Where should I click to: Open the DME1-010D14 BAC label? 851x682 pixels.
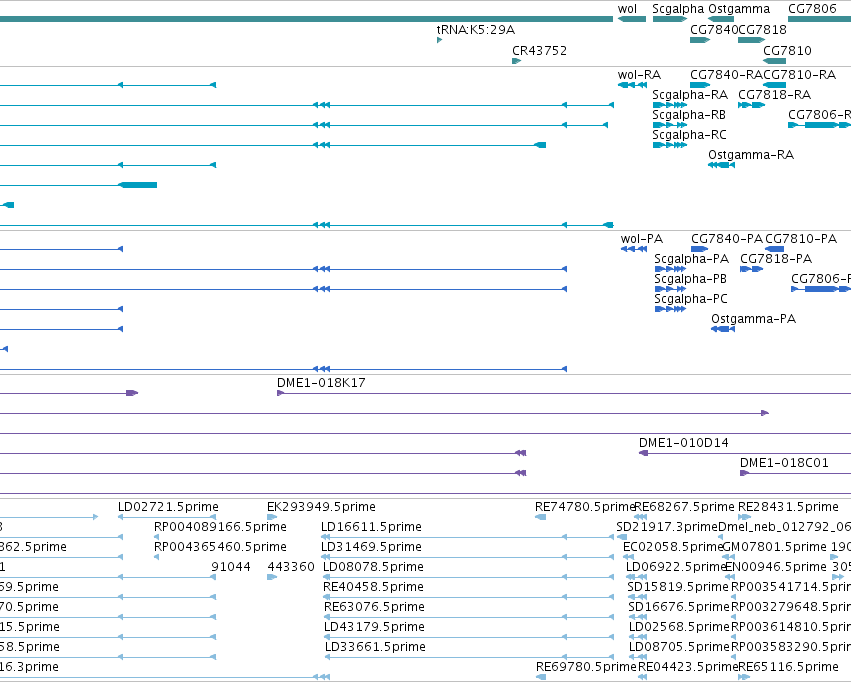coord(684,443)
